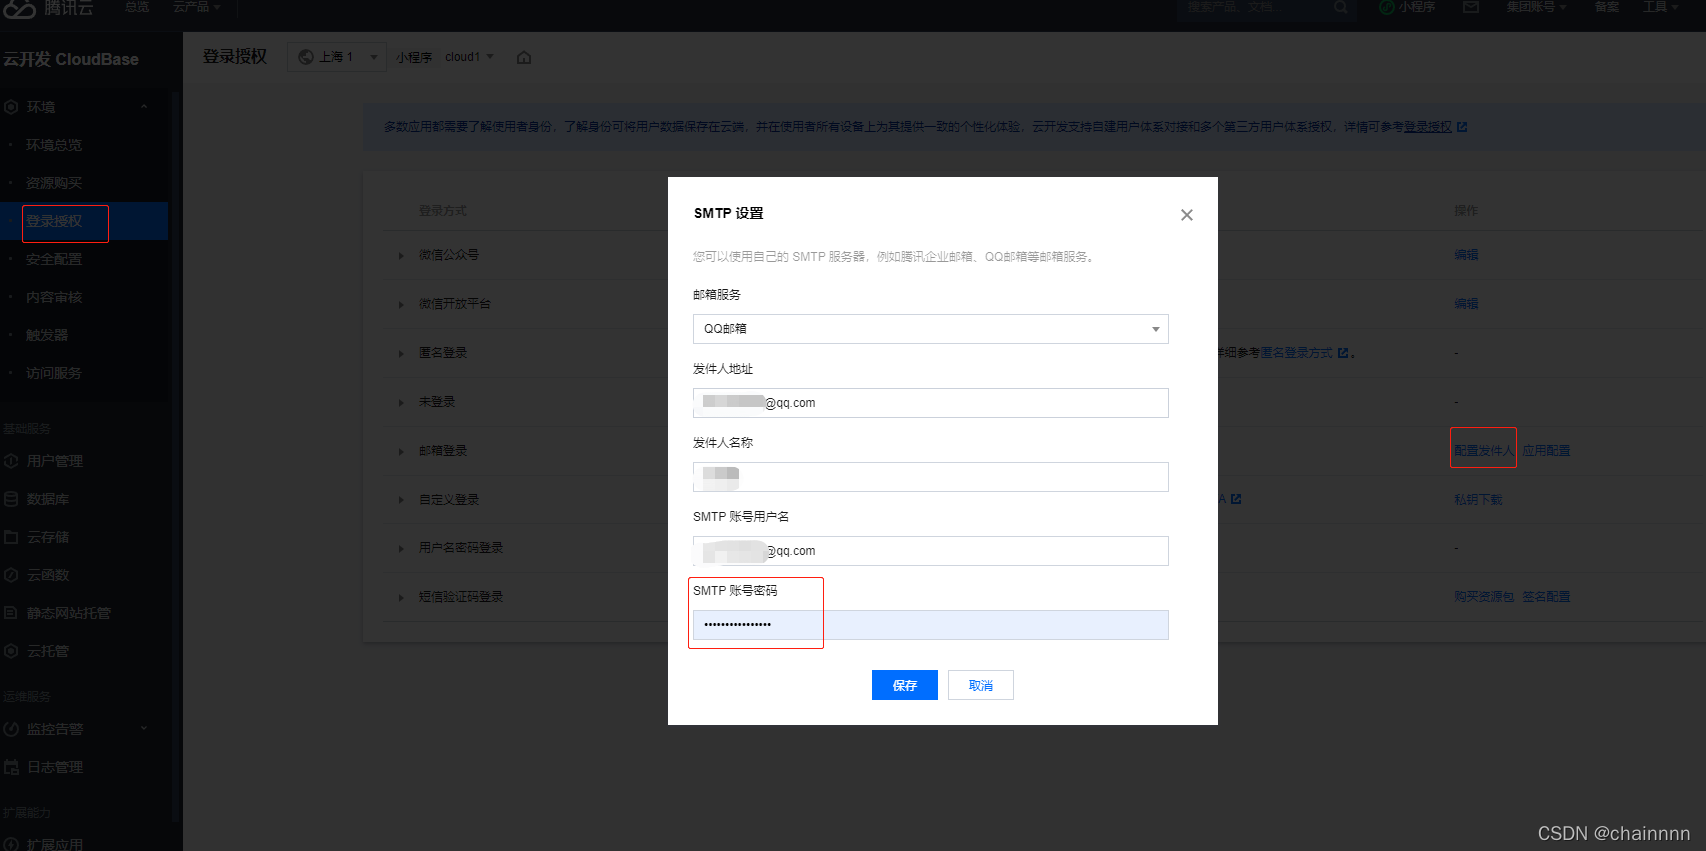The width and height of the screenshot is (1706, 851).
Task: Click external link icon in 自定义登录 row
Action: click(x=1236, y=499)
